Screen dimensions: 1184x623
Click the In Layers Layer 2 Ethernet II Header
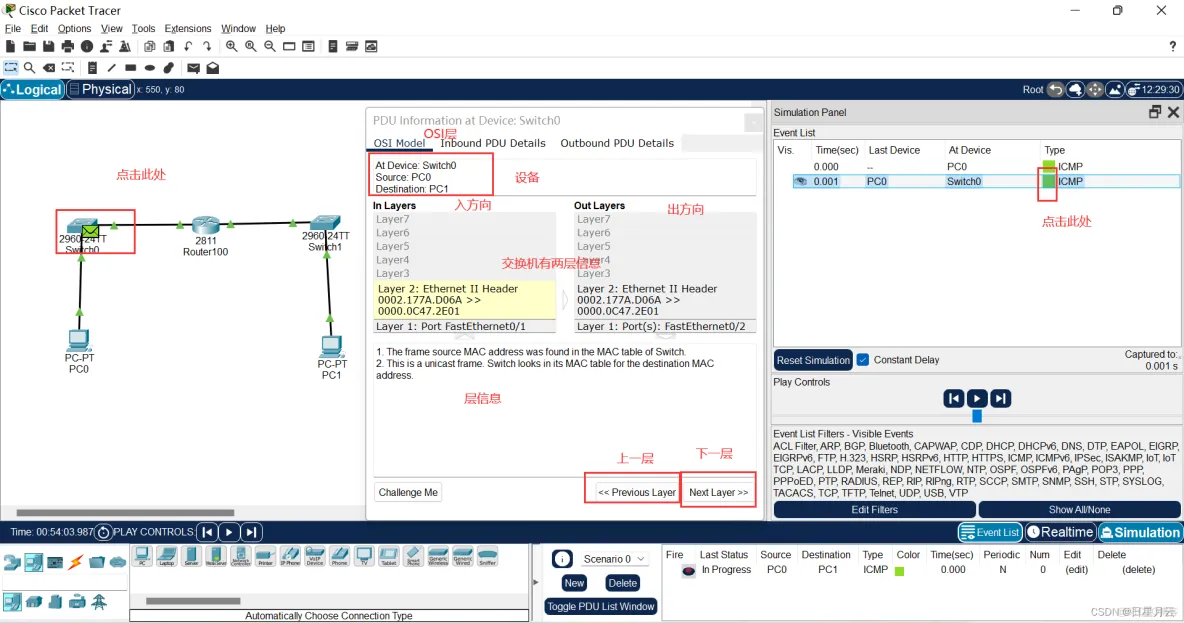coord(464,300)
